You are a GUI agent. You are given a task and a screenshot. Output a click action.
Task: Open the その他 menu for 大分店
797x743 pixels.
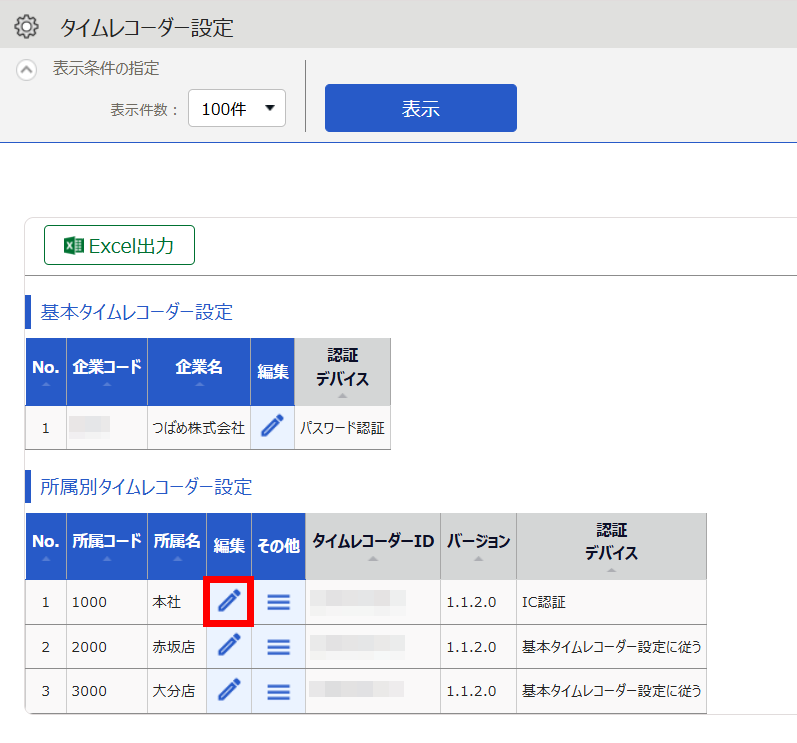point(279,691)
